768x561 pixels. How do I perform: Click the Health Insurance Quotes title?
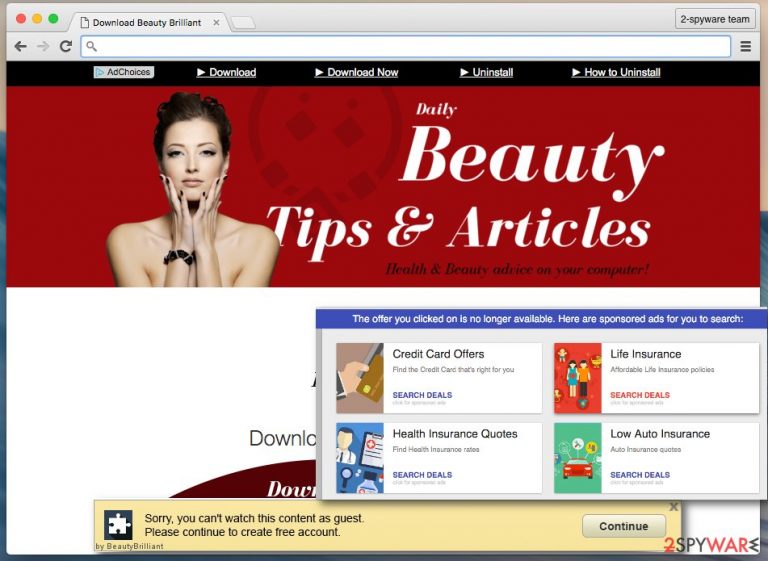click(455, 434)
